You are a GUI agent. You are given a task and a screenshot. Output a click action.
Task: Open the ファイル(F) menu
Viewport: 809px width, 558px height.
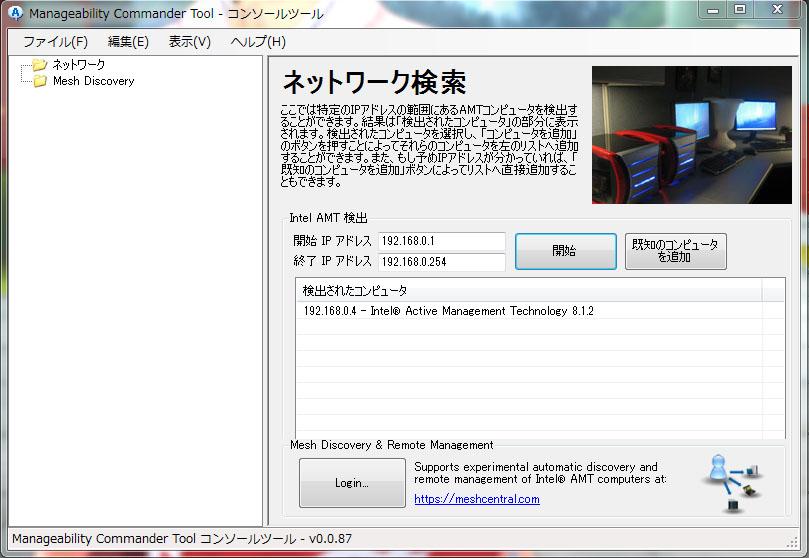55,42
